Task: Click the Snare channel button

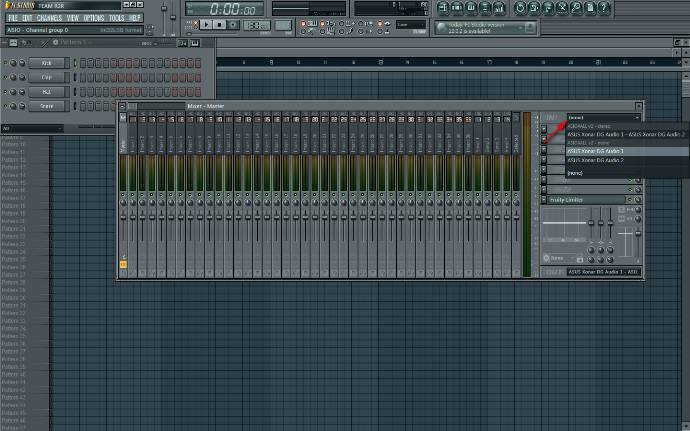Action: pyautogui.click(x=47, y=106)
